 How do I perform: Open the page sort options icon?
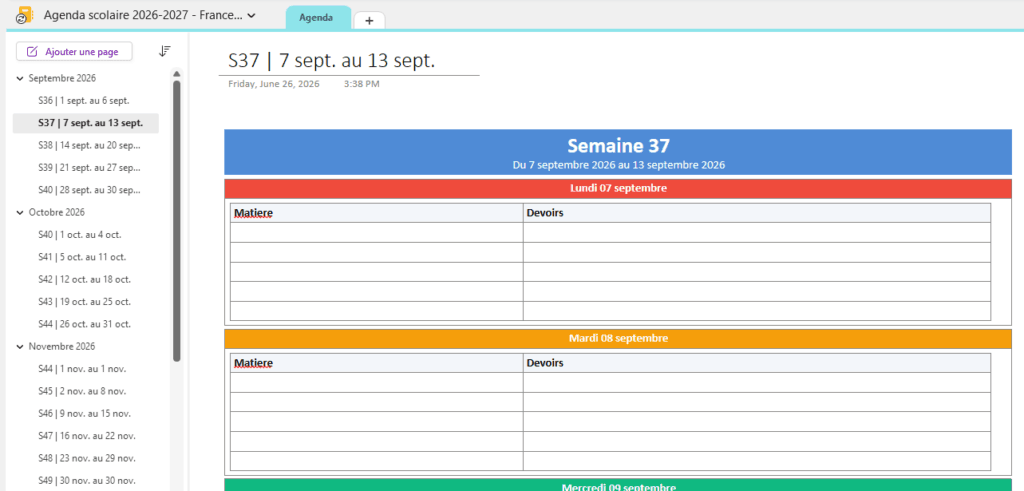point(165,51)
